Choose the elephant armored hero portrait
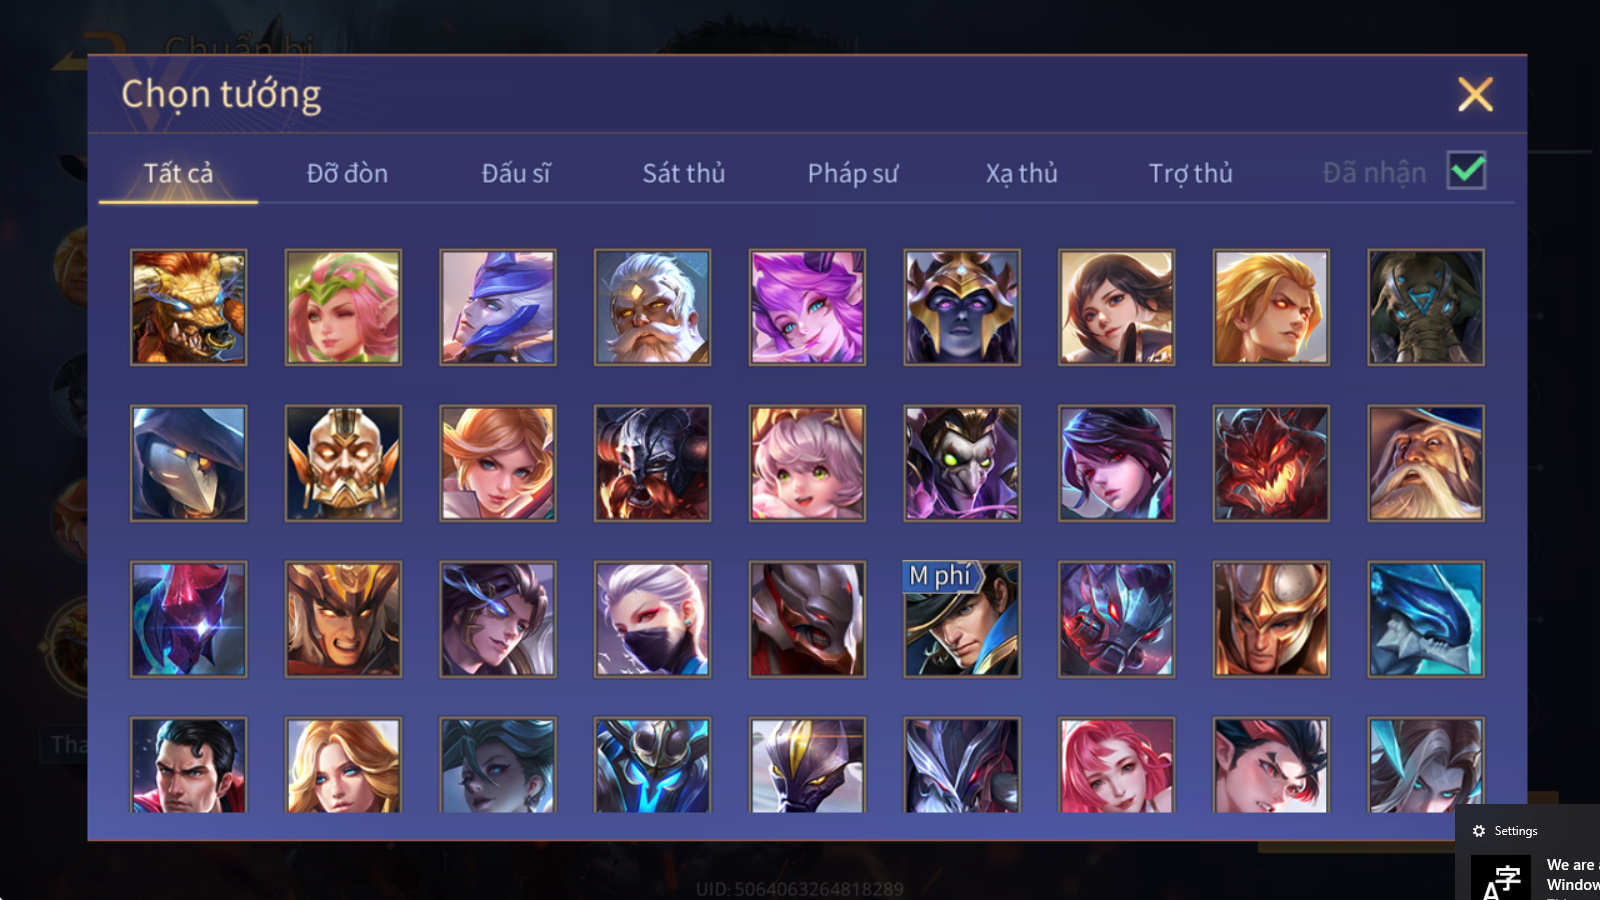The height and width of the screenshot is (900, 1600). pyautogui.click(x=1426, y=307)
